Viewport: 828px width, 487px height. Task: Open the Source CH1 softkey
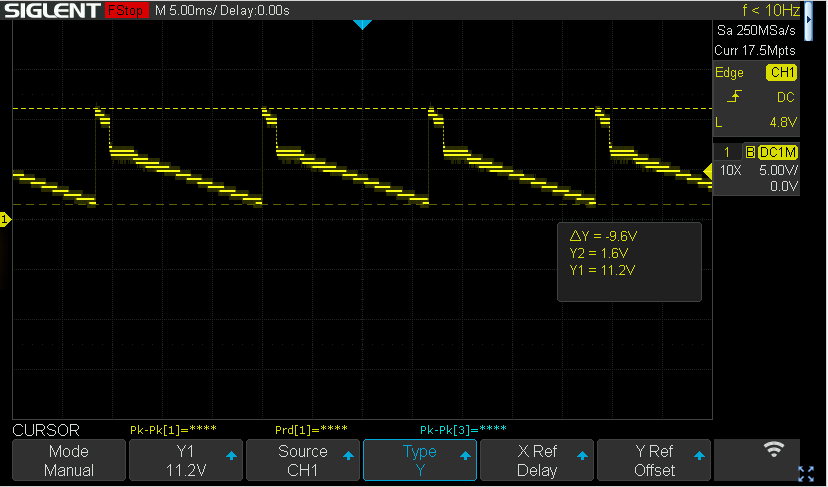[x=303, y=460]
